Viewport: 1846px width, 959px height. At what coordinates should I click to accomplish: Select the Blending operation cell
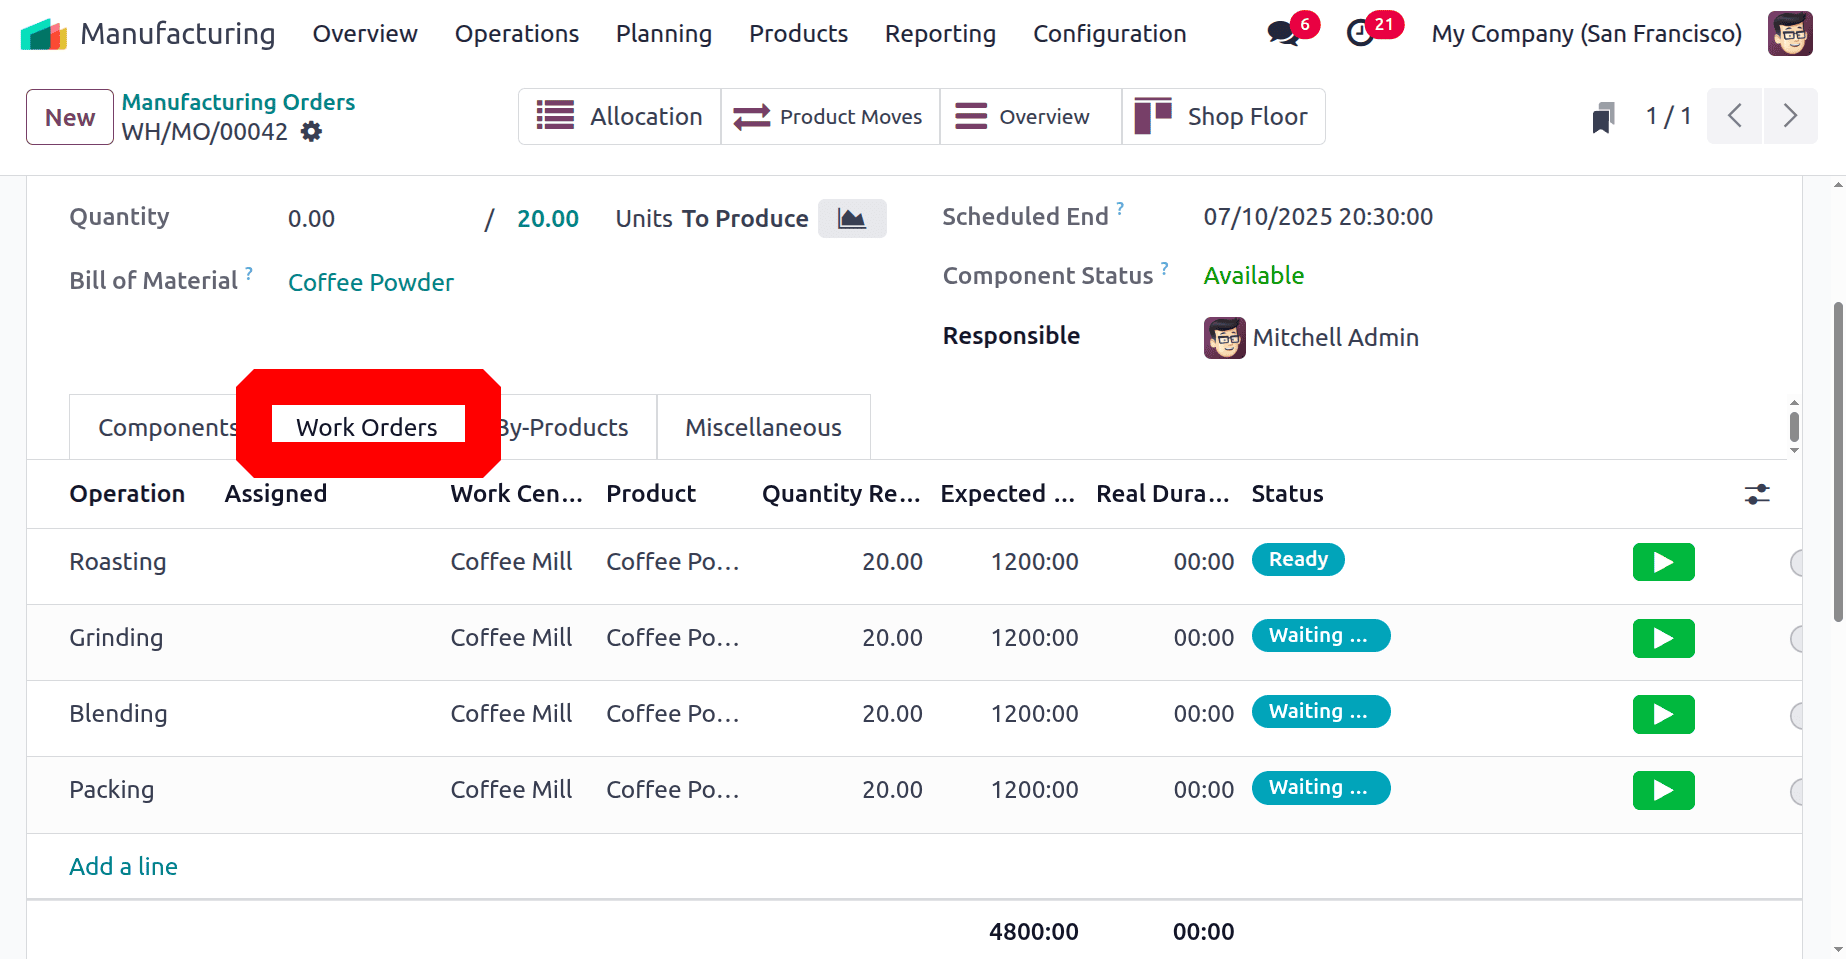click(118, 714)
